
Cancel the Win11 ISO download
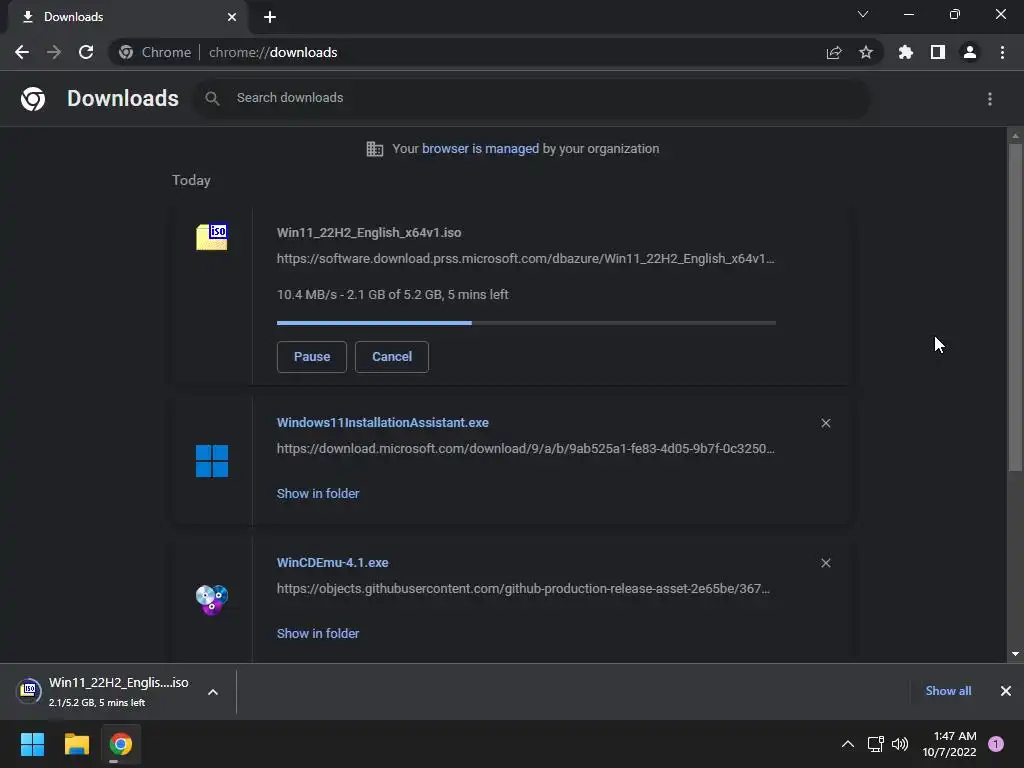[x=392, y=357]
